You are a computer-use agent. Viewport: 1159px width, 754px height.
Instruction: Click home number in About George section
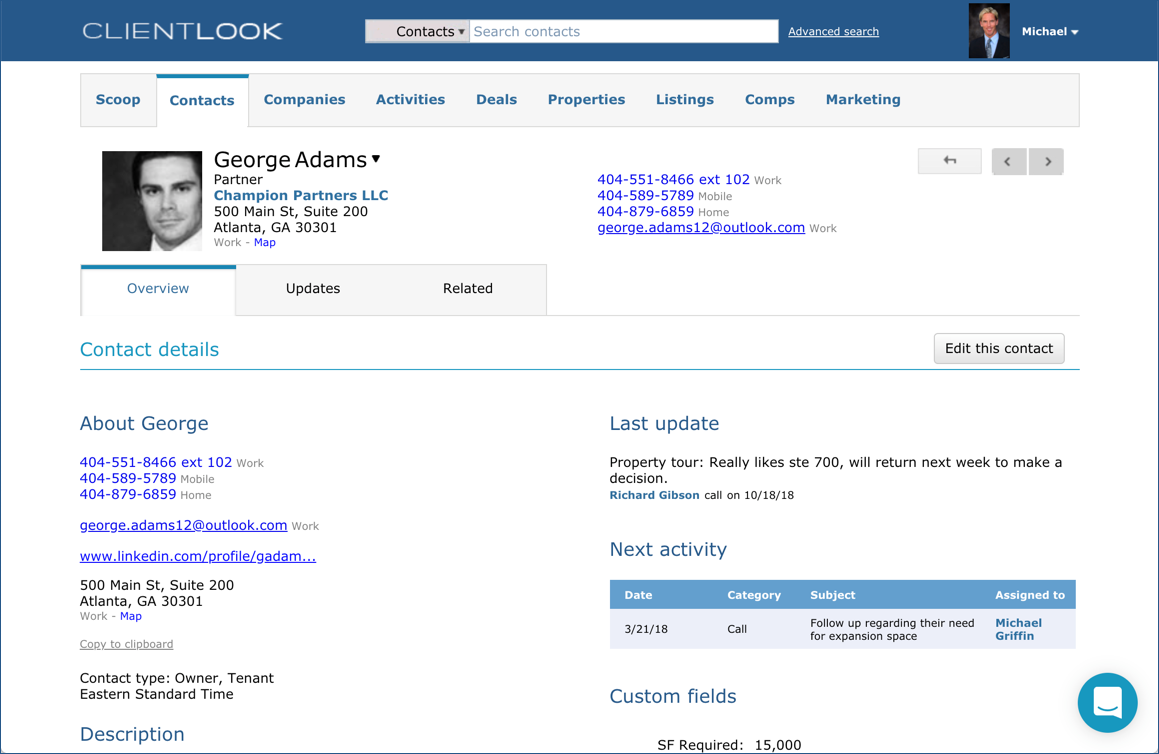[x=128, y=494]
